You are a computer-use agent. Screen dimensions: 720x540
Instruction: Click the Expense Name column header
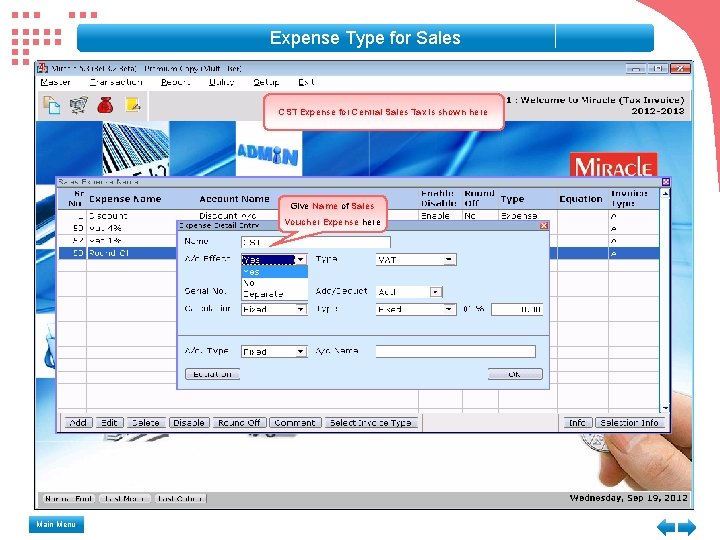125,199
